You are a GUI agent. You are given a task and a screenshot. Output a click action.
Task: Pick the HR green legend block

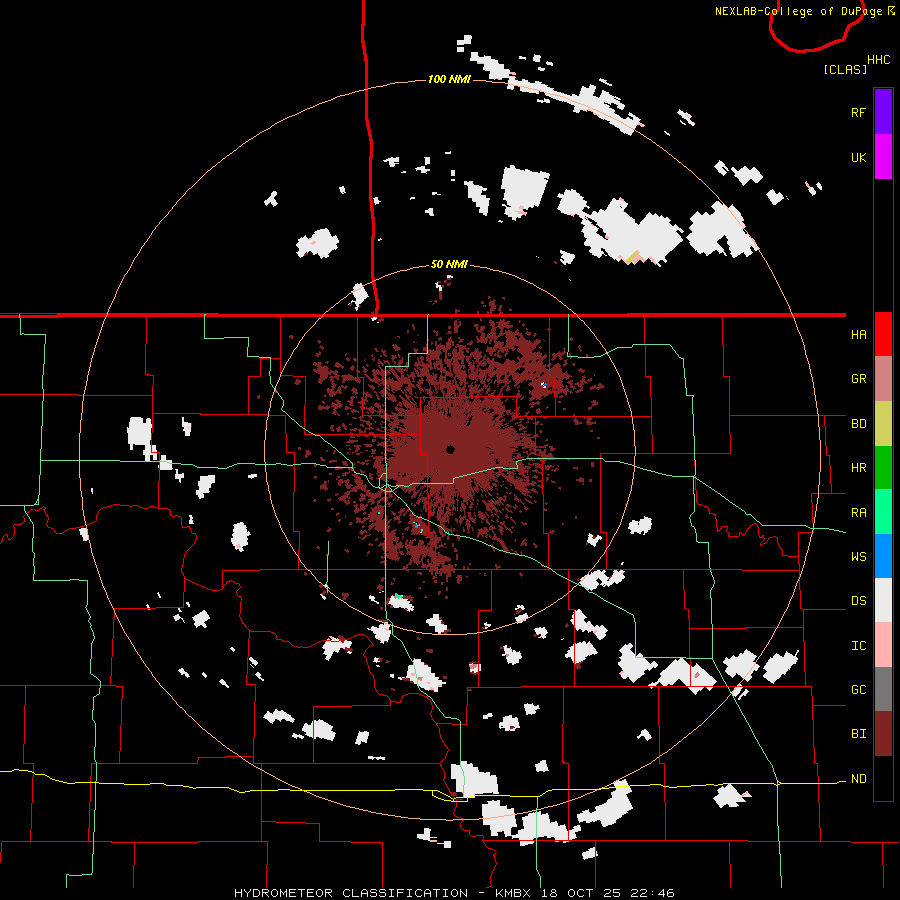tap(883, 468)
